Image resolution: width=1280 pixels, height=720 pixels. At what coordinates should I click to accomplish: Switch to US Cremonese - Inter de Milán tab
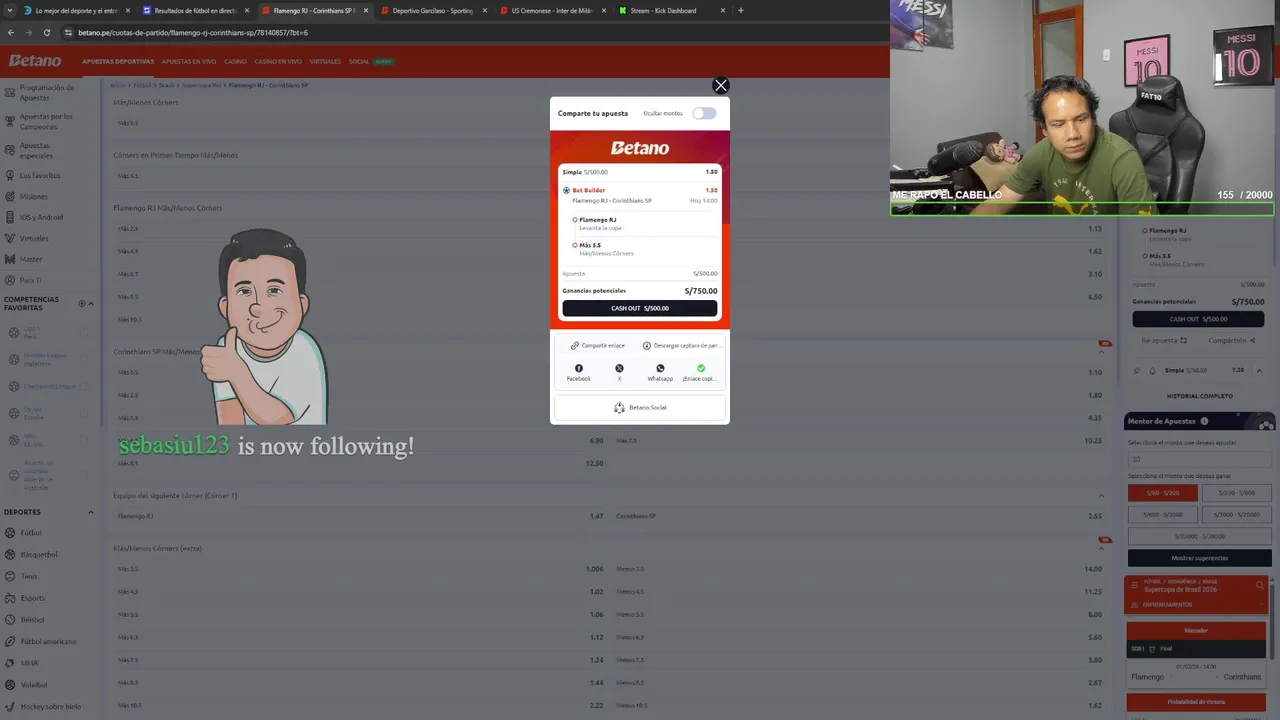pos(551,10)
